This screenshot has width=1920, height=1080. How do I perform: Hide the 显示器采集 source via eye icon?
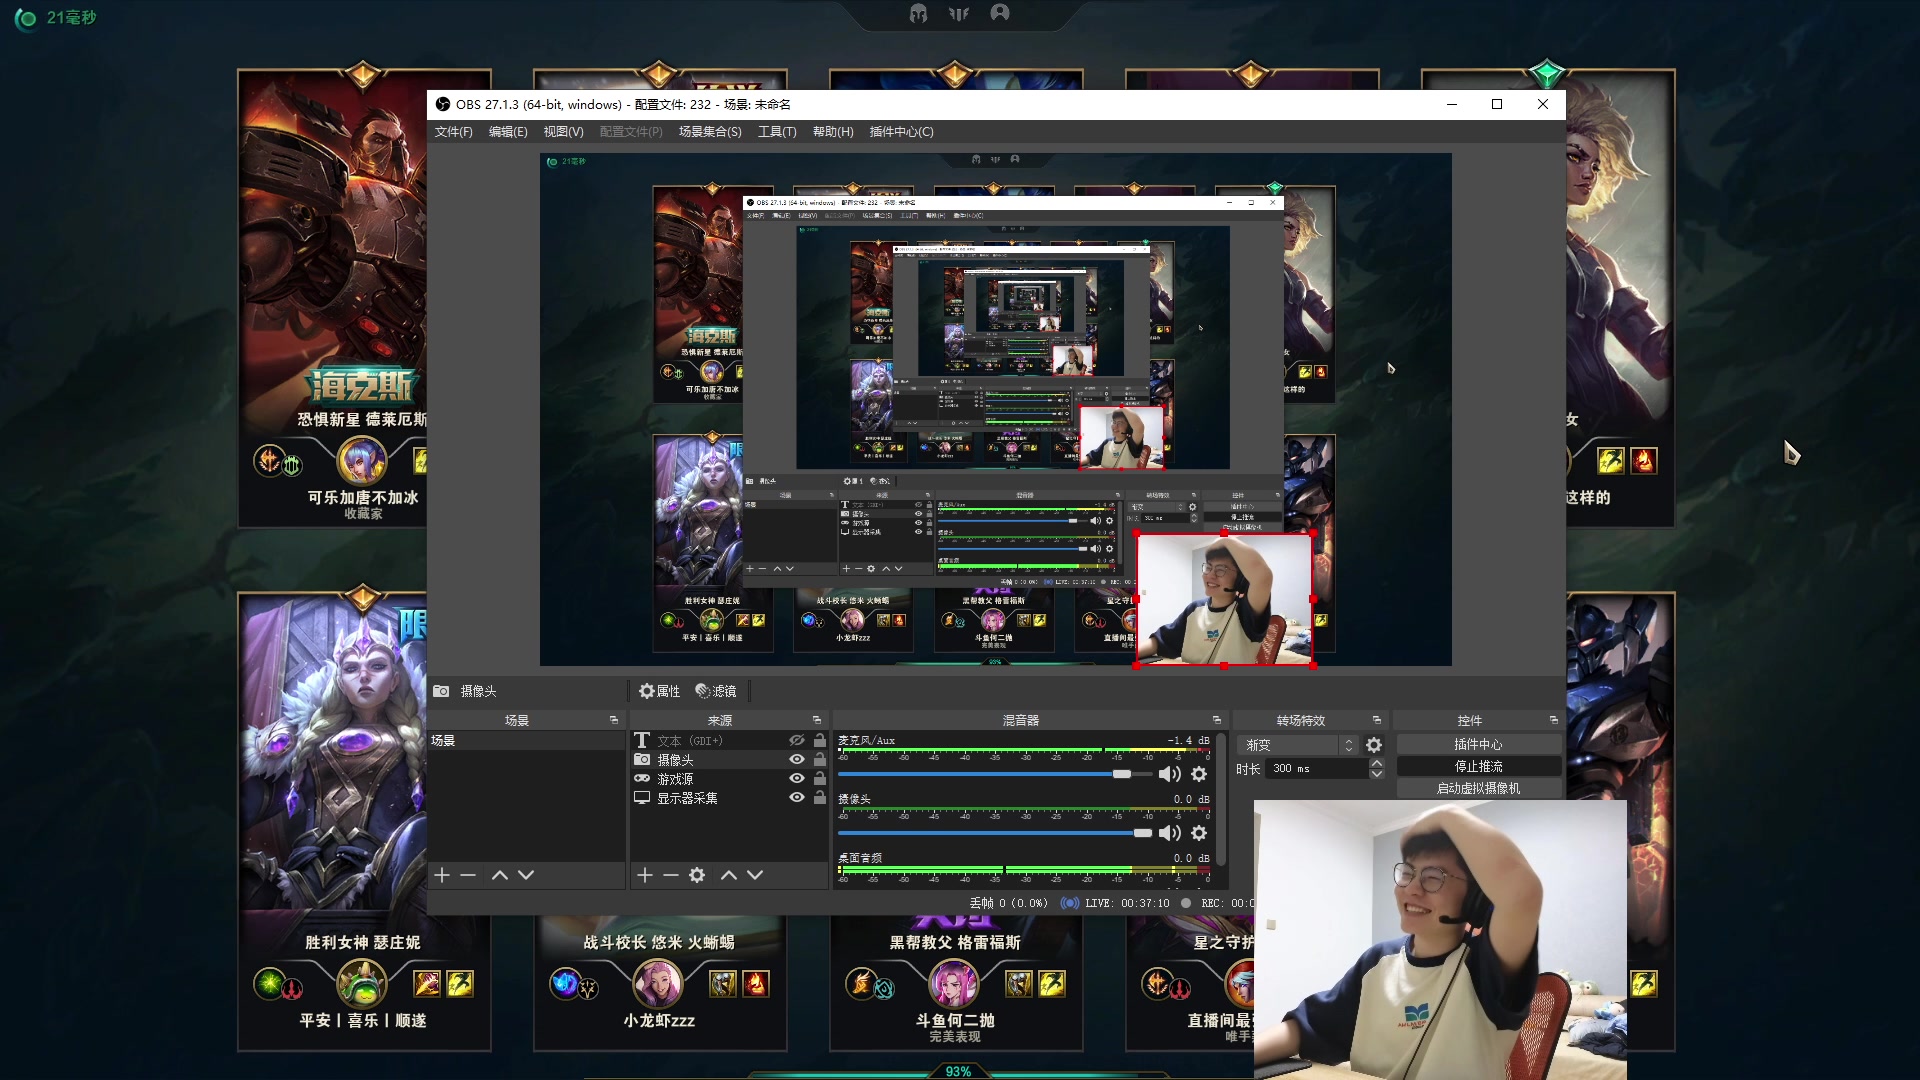[797, 798]
